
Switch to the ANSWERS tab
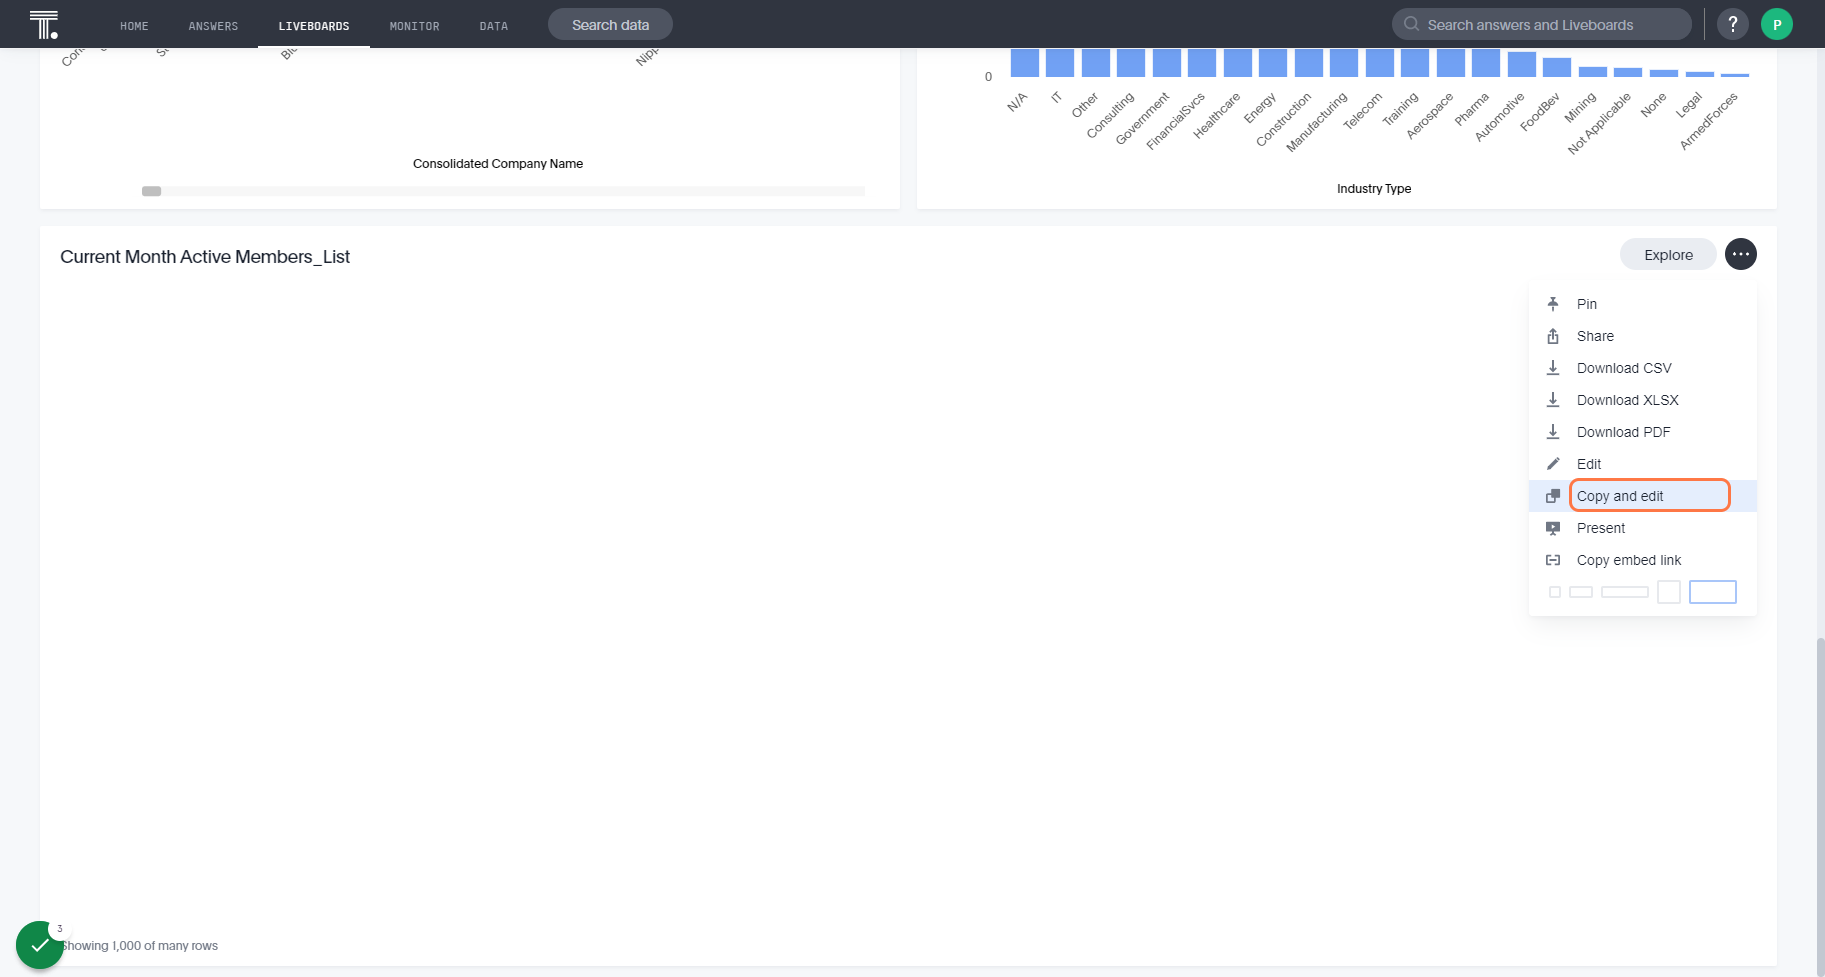(x=213, y=26)
